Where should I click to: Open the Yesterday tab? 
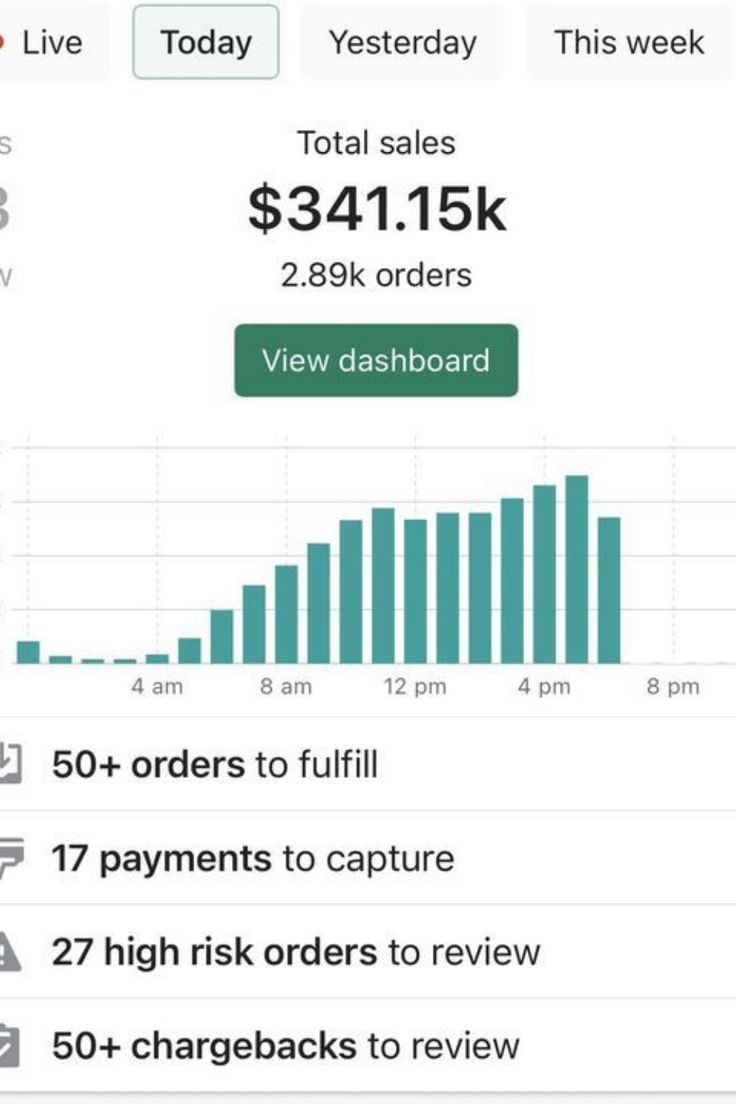(403, 42)
